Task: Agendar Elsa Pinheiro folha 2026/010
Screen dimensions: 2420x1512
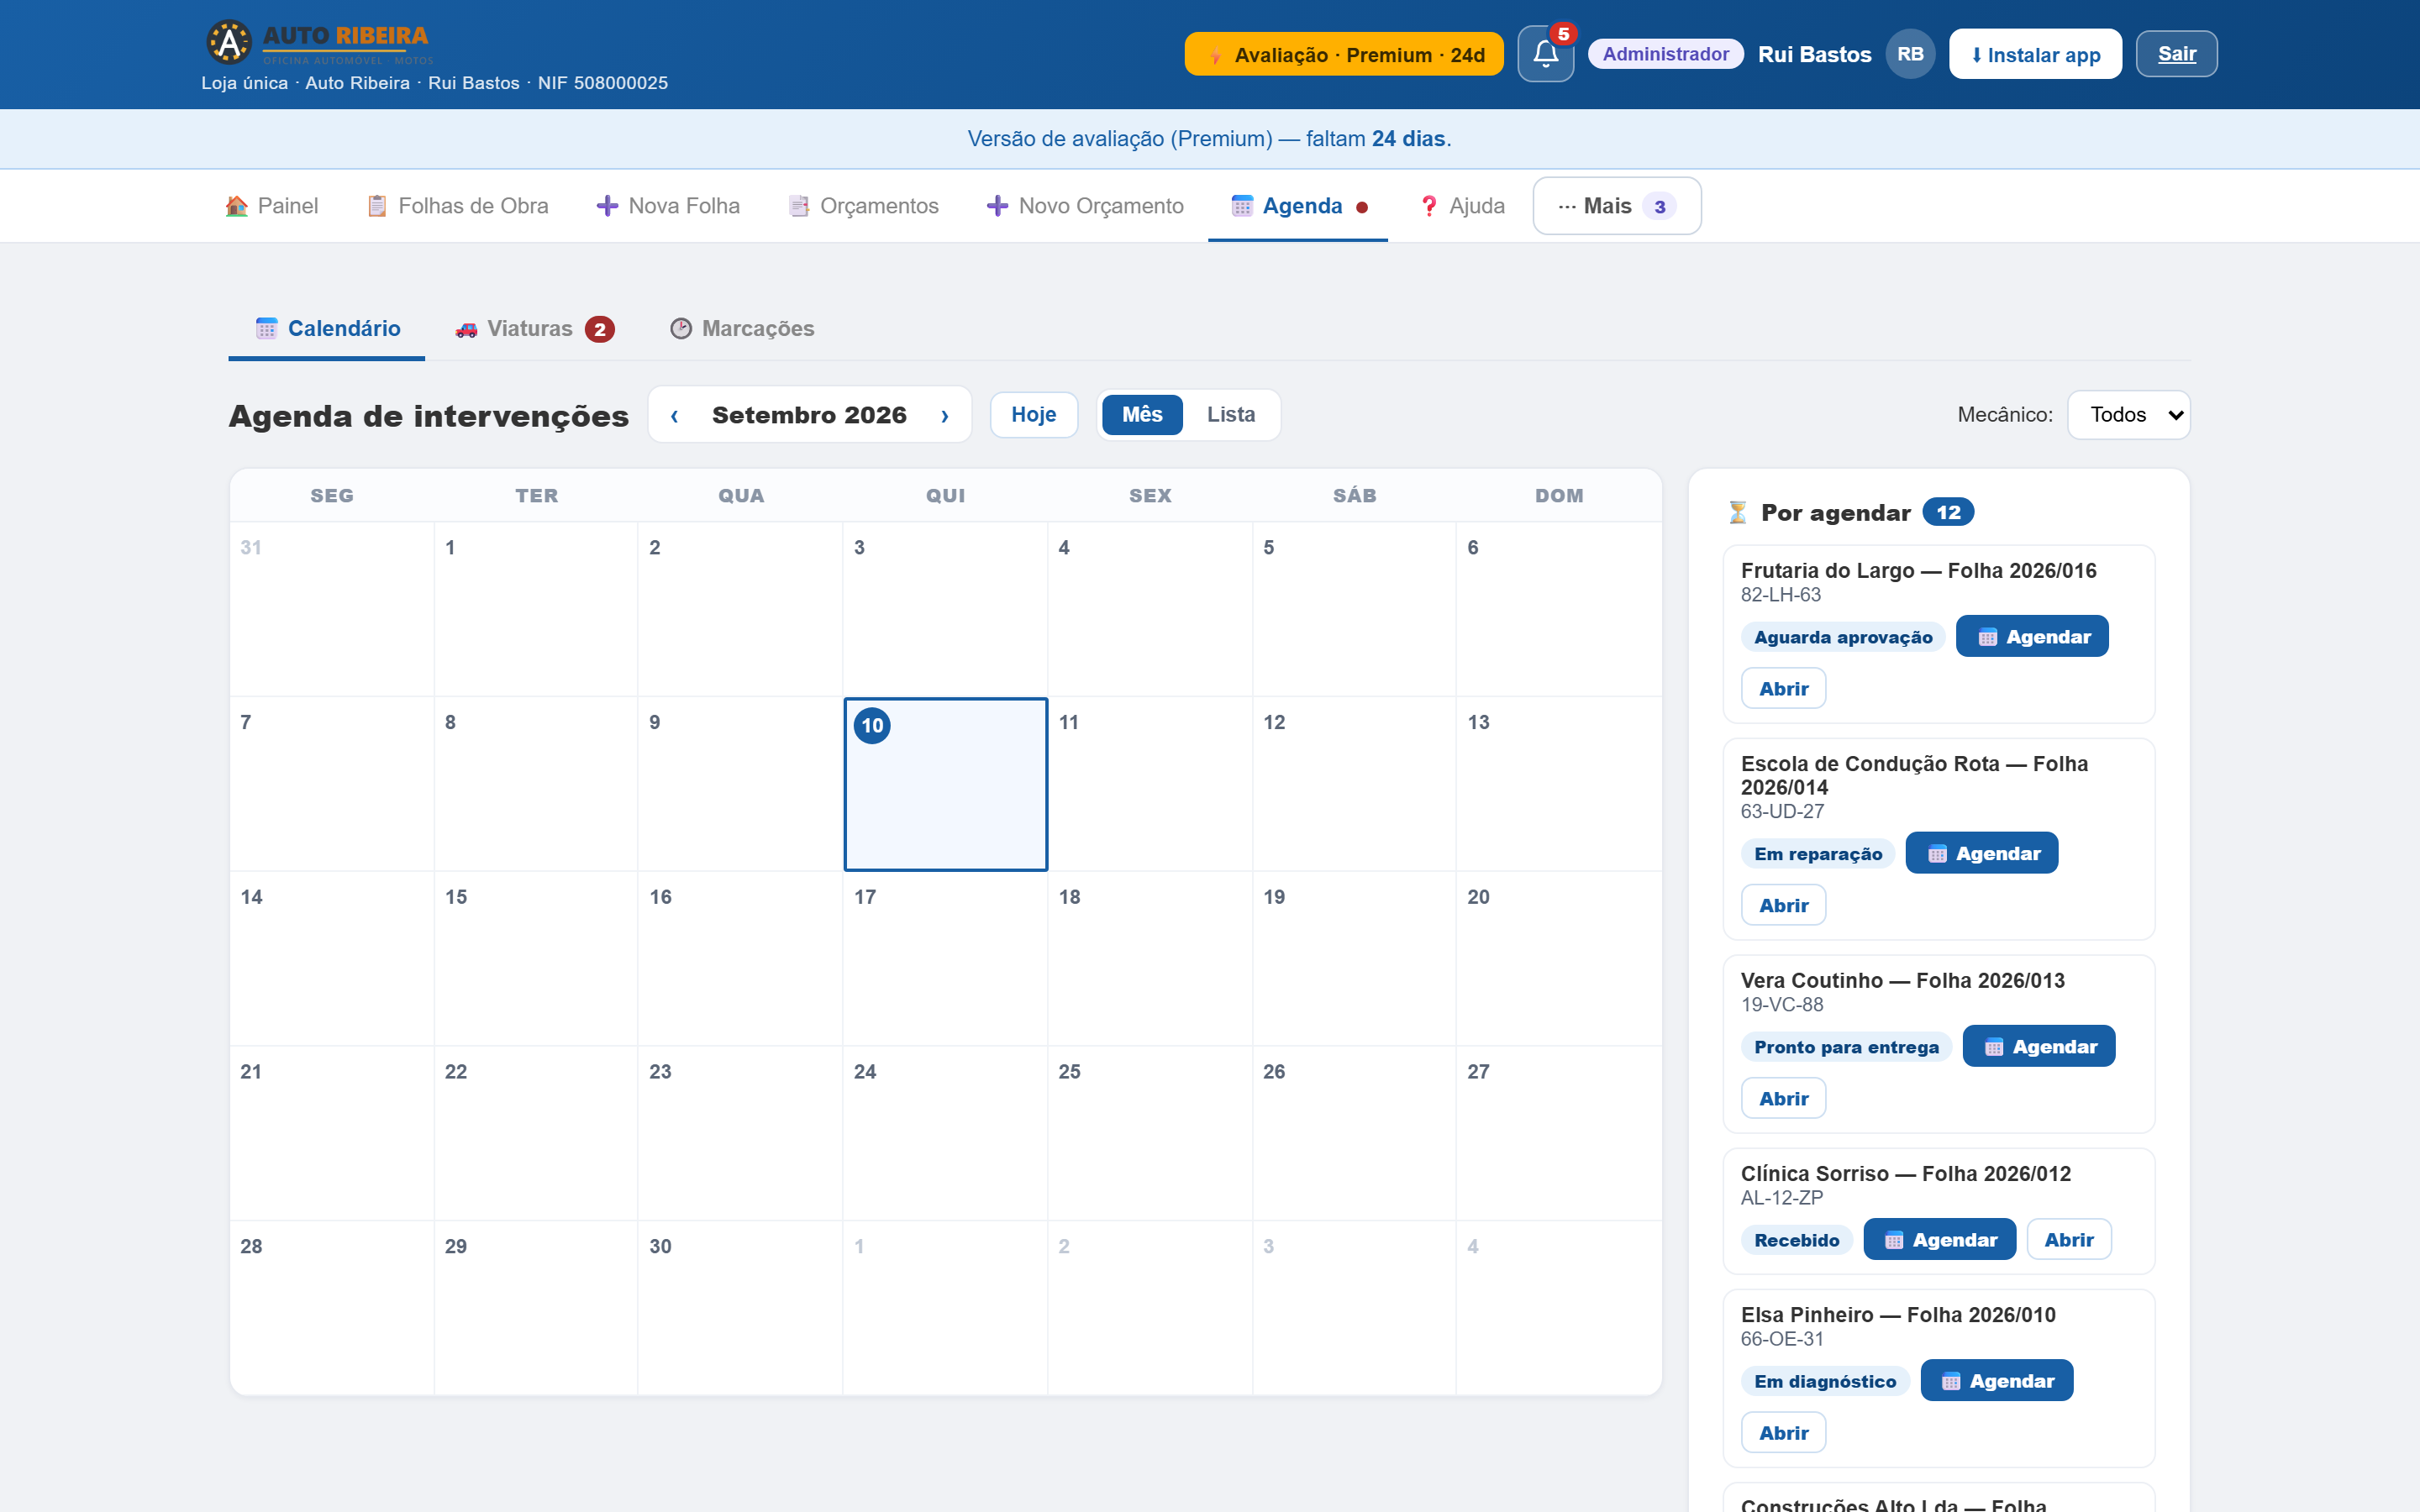Action: [1996, 1381]
